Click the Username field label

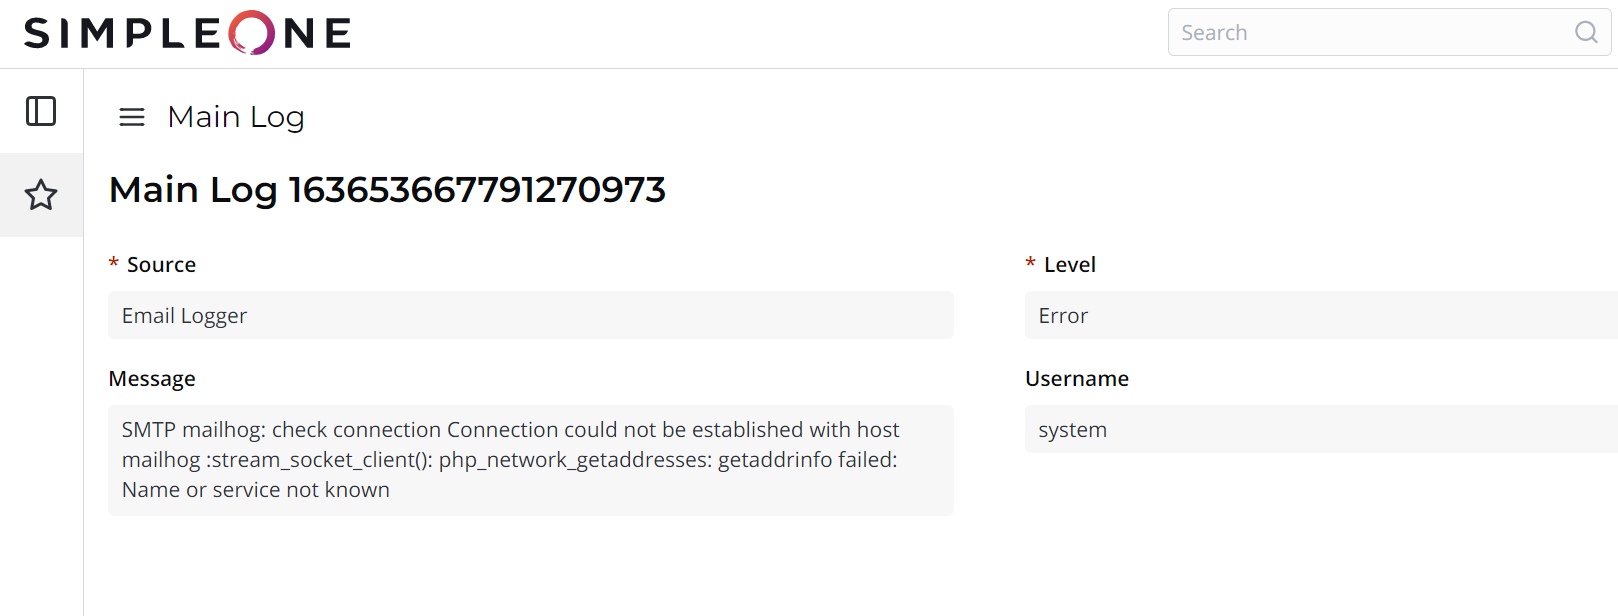[x=1077, y=379]
